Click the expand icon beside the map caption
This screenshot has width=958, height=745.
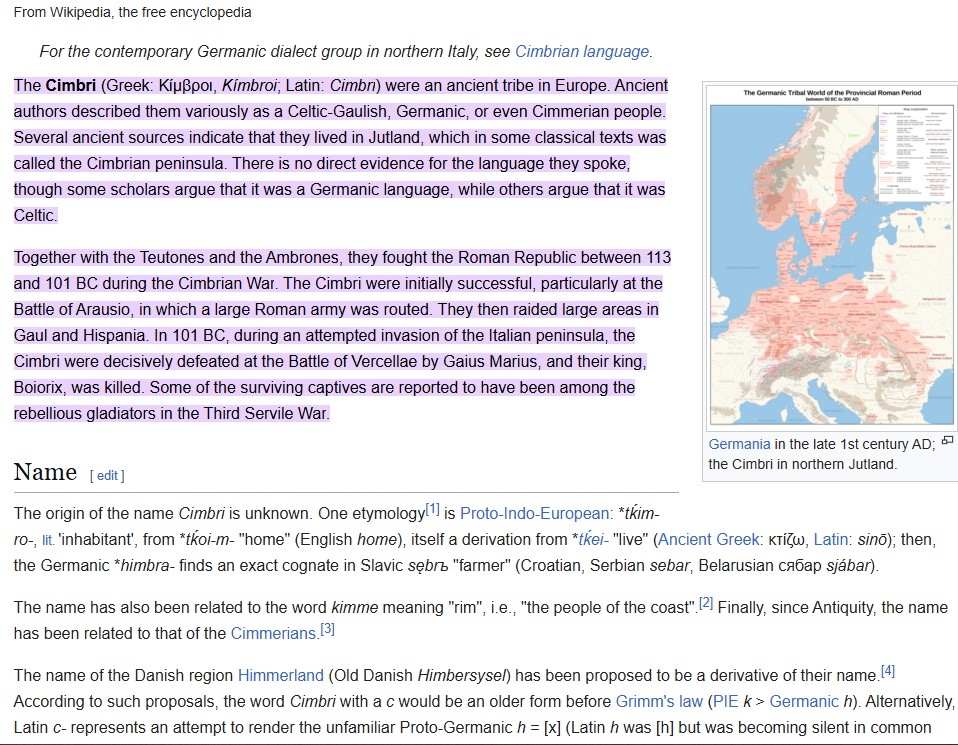(948, 444)
